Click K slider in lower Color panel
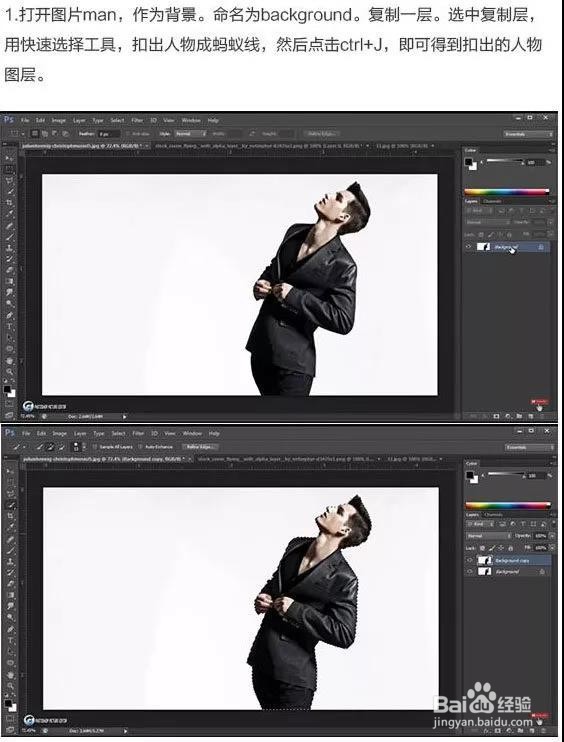Viewport: 564px width, 742px height. click(506, 474)
